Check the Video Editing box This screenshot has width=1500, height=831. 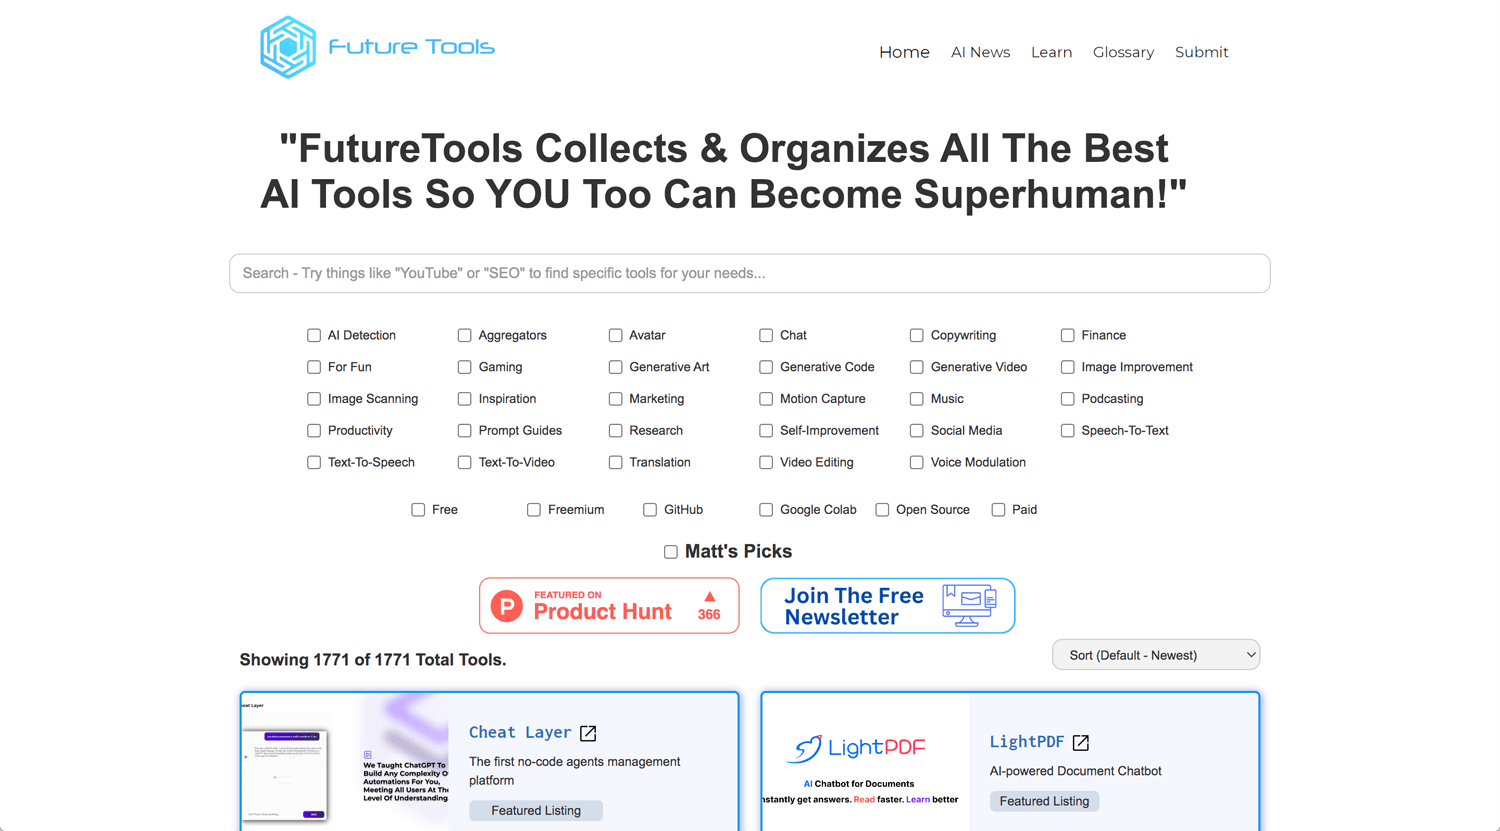(x=766, y=462)
